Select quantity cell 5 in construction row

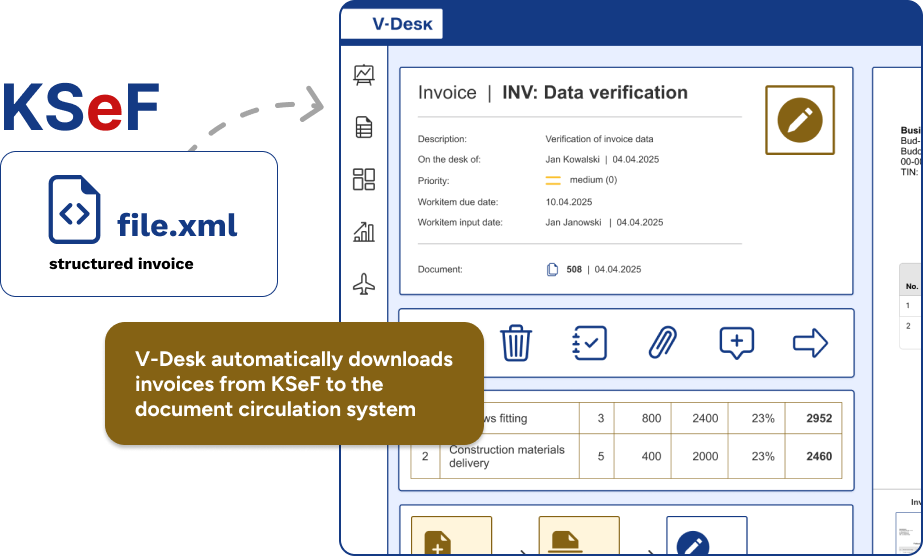tap(597, 456)
